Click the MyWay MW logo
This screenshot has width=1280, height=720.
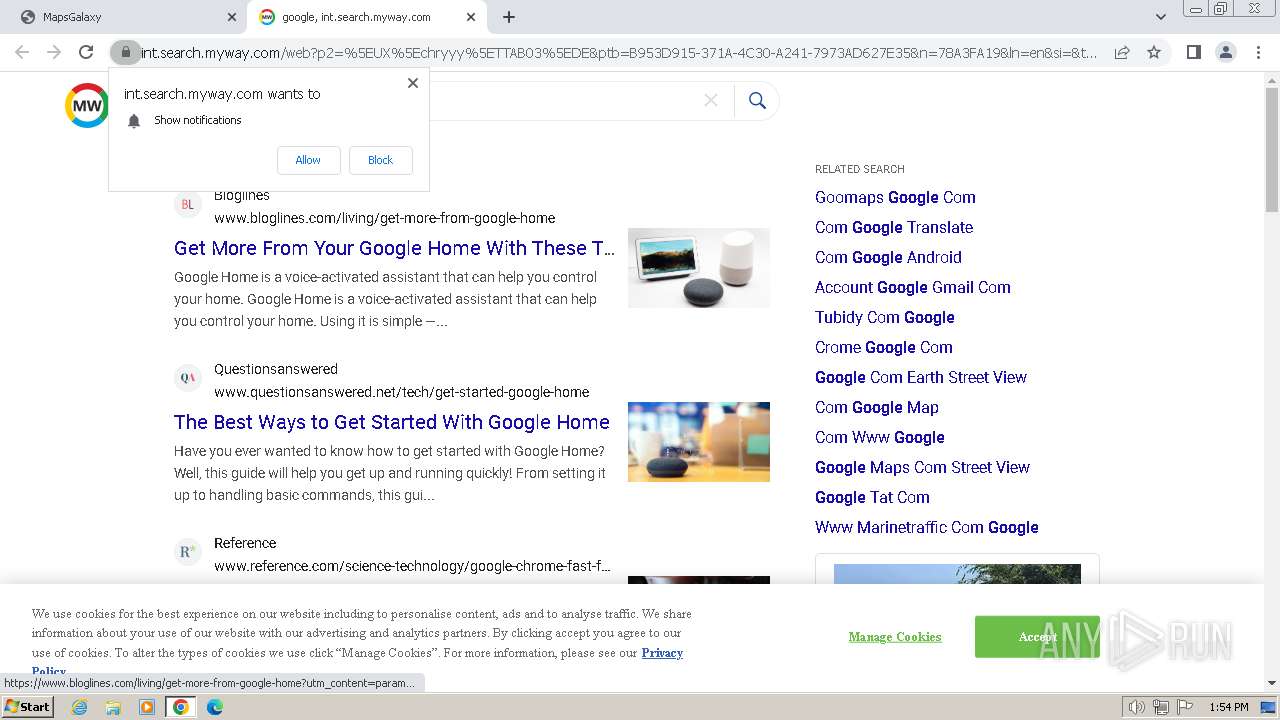[x=87, y=106]
